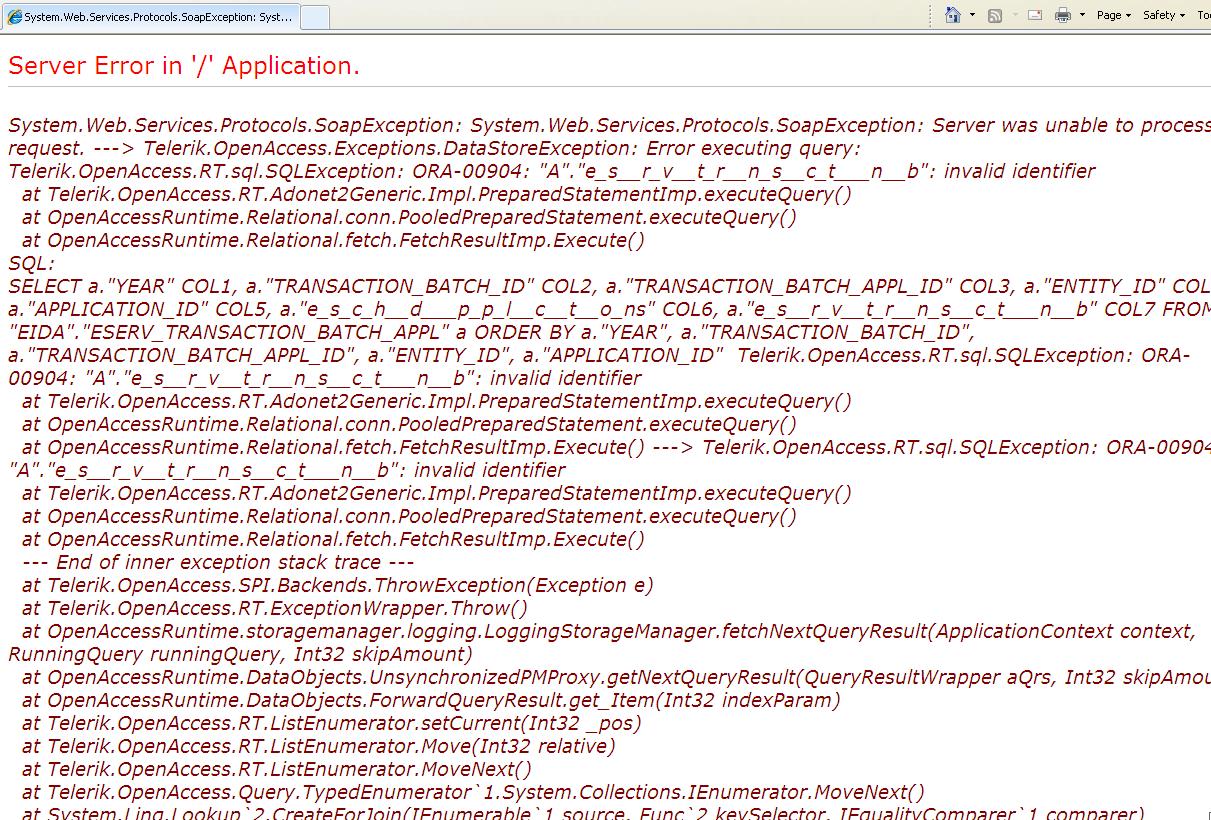This screenshot has width=1211, height=820.
Task: Click the line starting 'a."APPLICATION_ID" COL5'
Action: [609, 309]
